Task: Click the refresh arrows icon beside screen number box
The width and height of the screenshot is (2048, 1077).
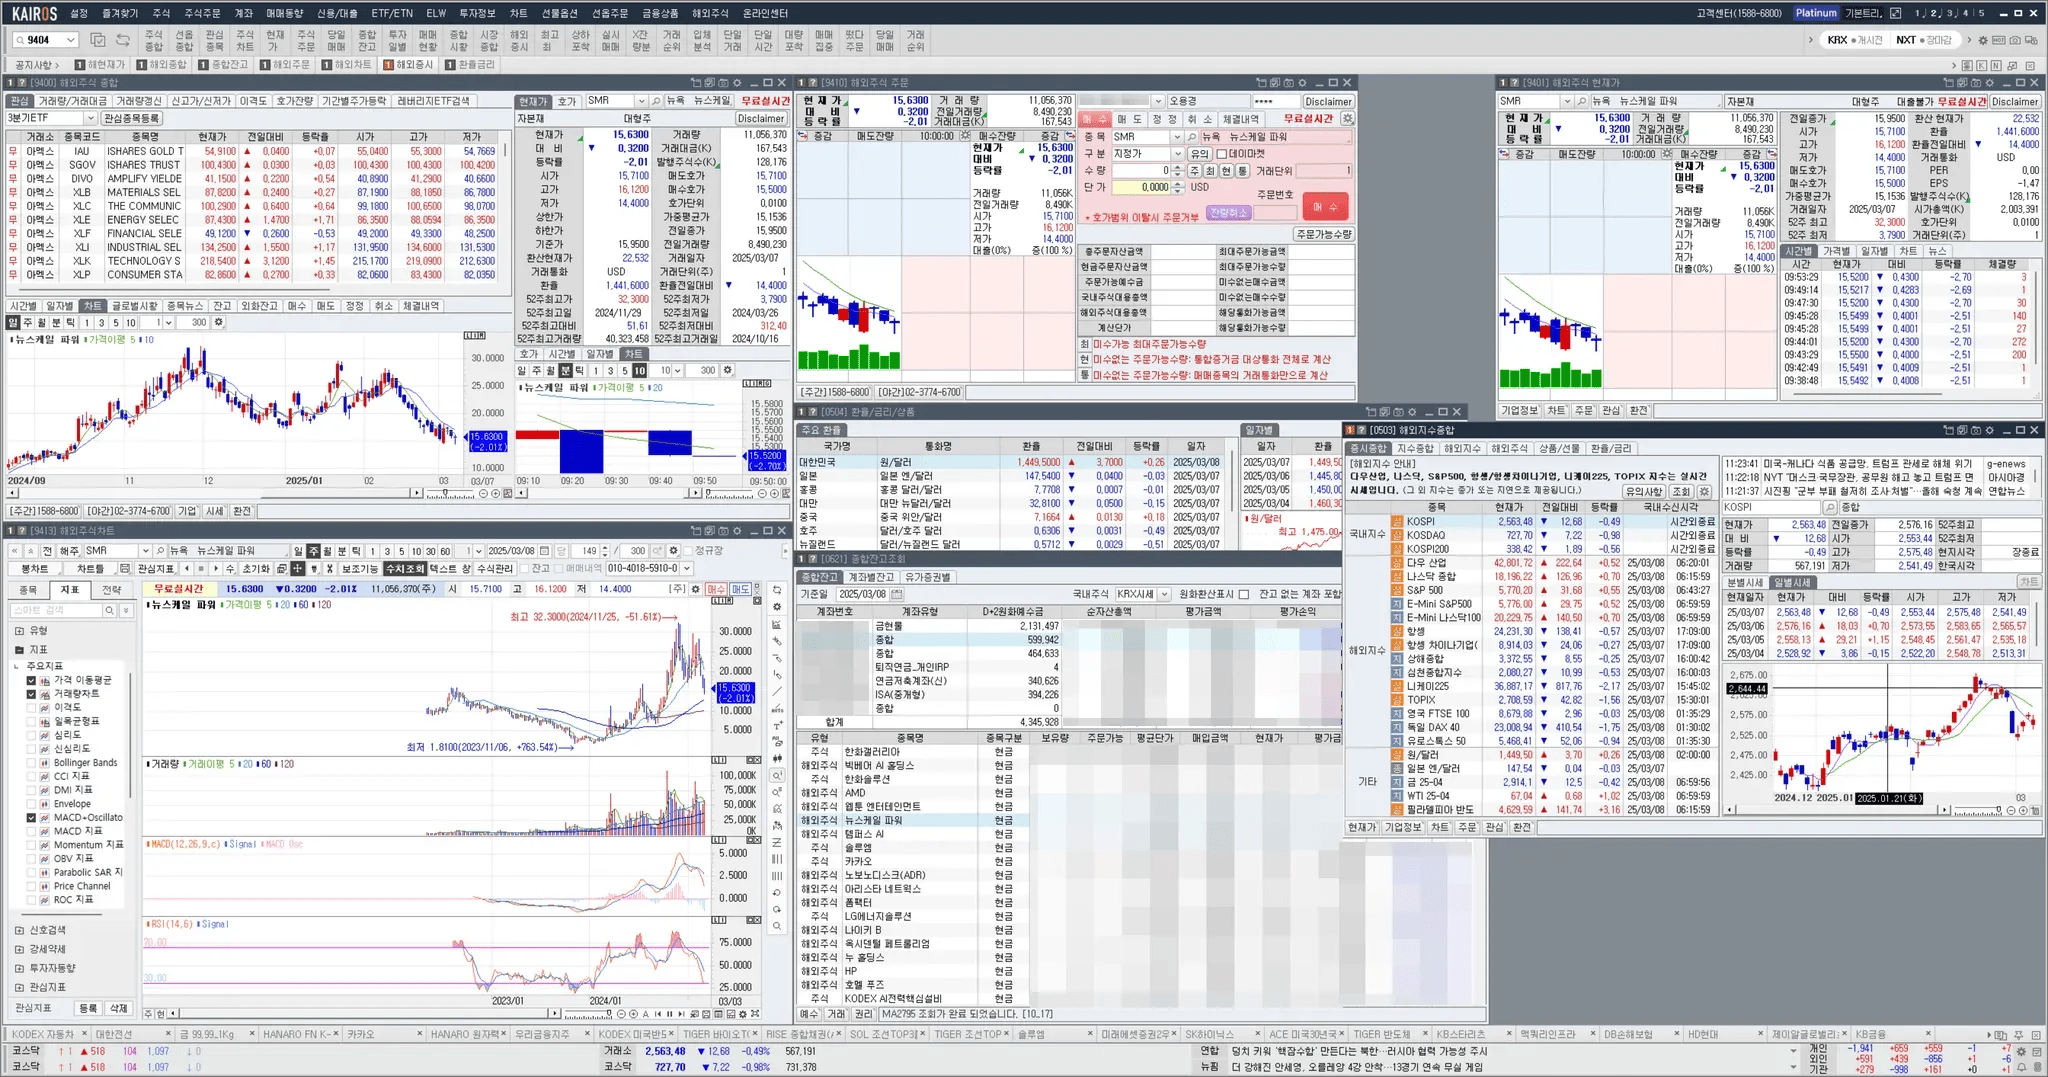Action: point(123,40)
